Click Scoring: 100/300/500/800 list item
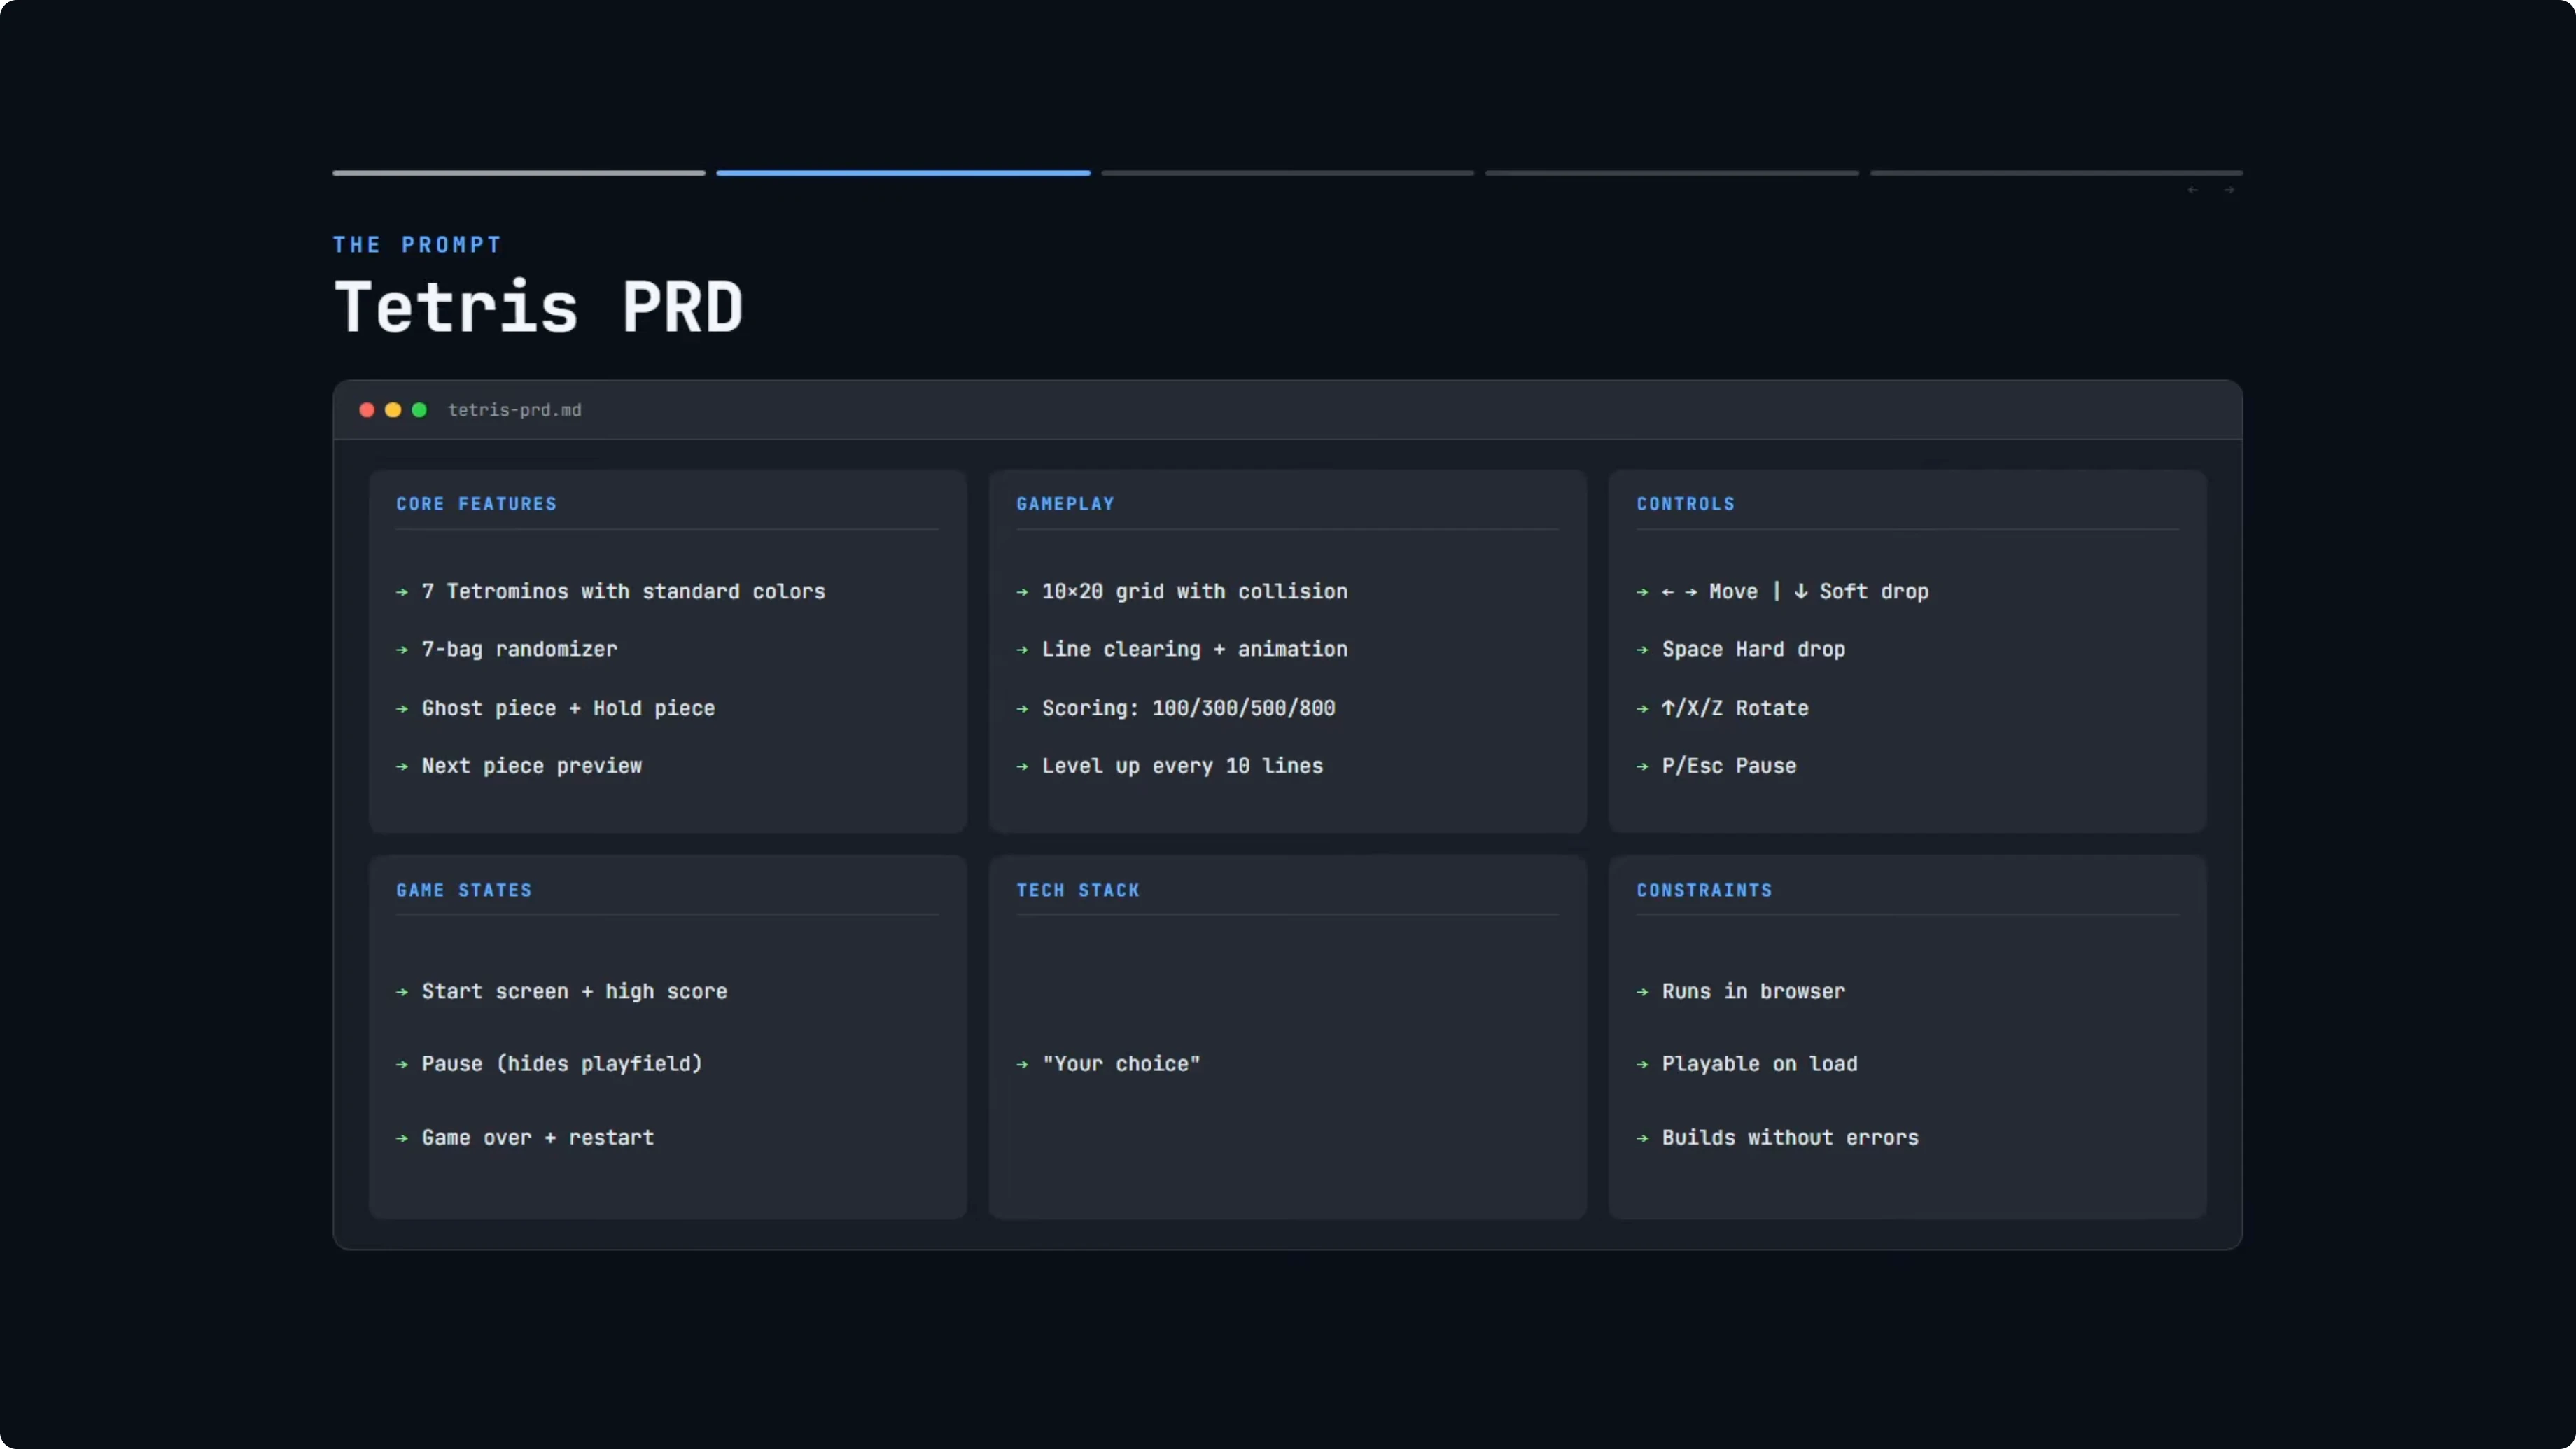The image size is (2576, 1449). tap(1188, 708)
